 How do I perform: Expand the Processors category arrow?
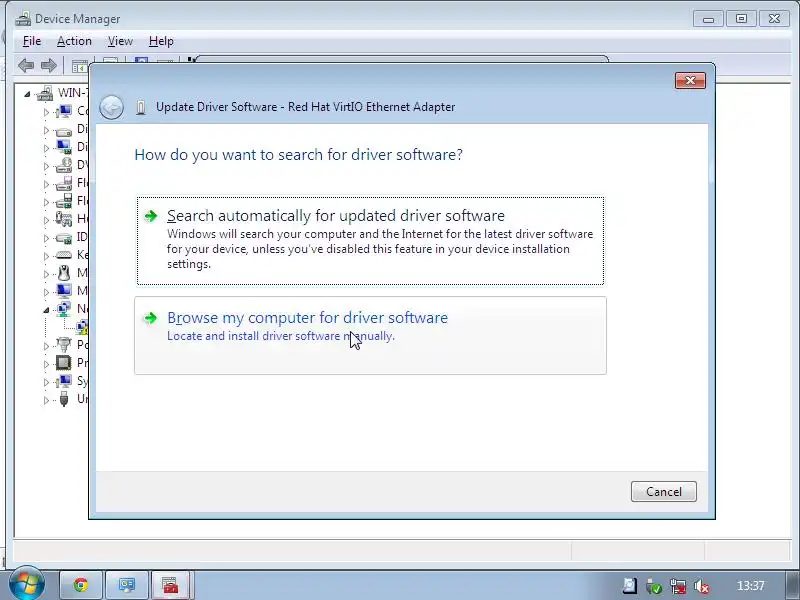pos(46,364)
